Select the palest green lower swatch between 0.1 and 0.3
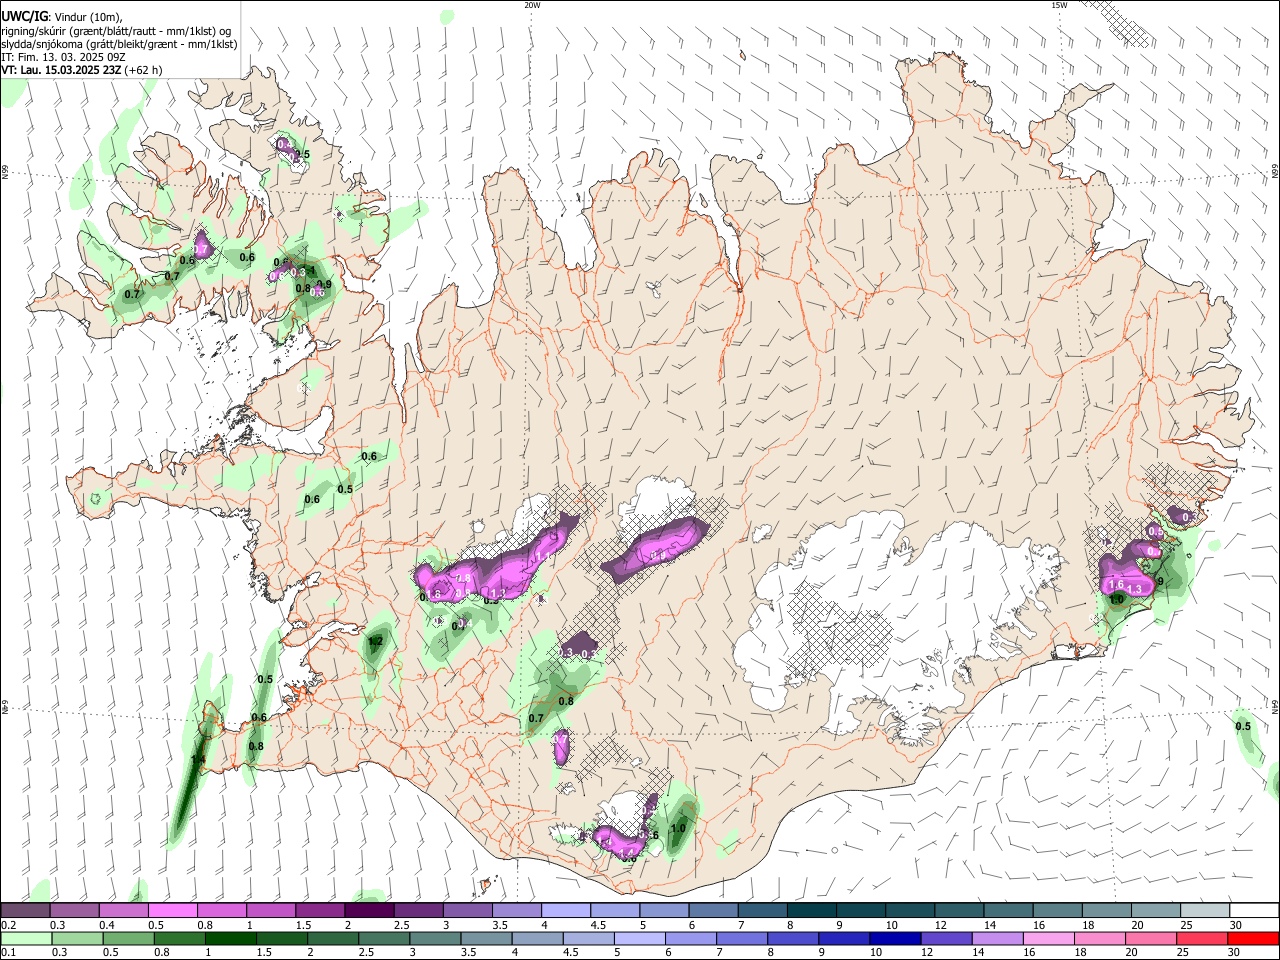1280x960 pixels. pyautogui.click(x=25, y=938)
